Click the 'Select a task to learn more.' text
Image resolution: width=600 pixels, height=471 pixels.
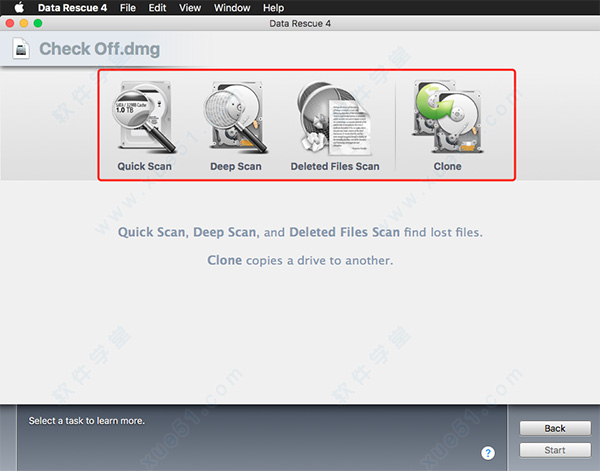86,421
